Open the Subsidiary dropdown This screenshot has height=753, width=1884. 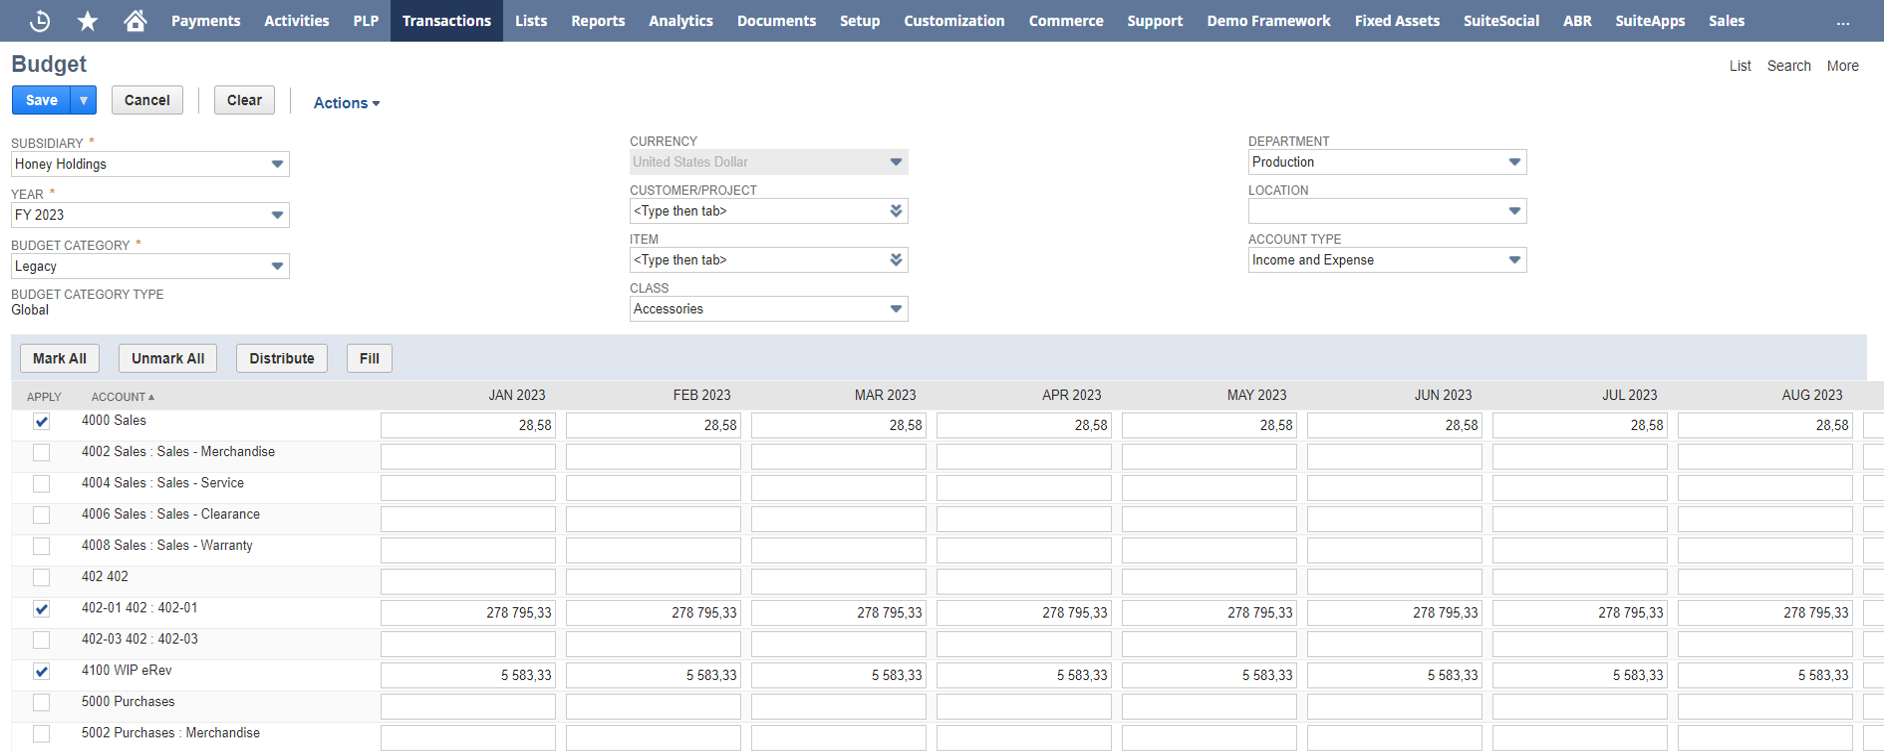coord(277,164)
